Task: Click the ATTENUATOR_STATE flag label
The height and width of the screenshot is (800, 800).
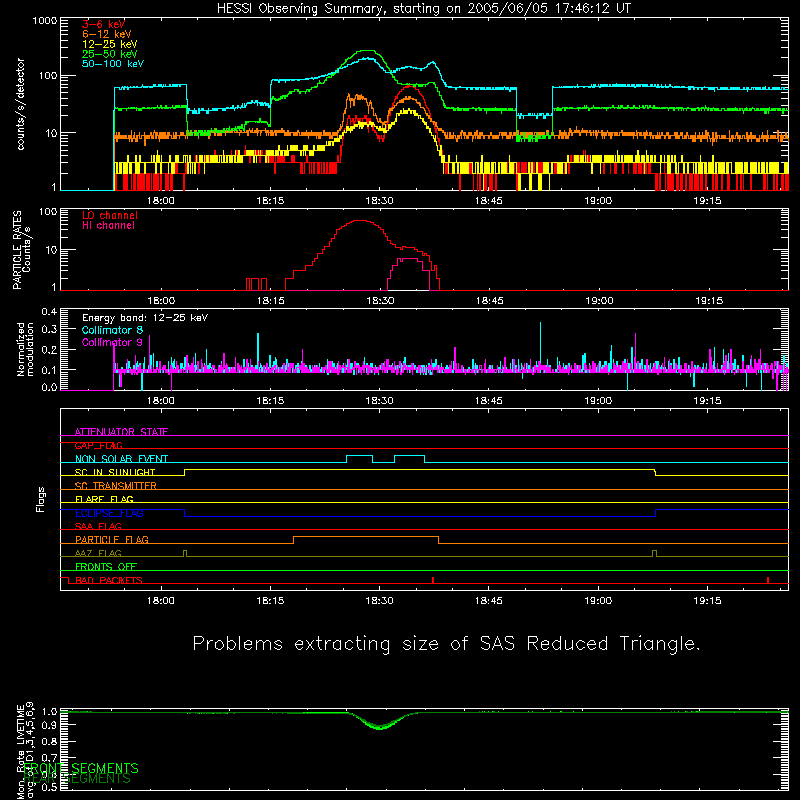Action: pos(121,432)
